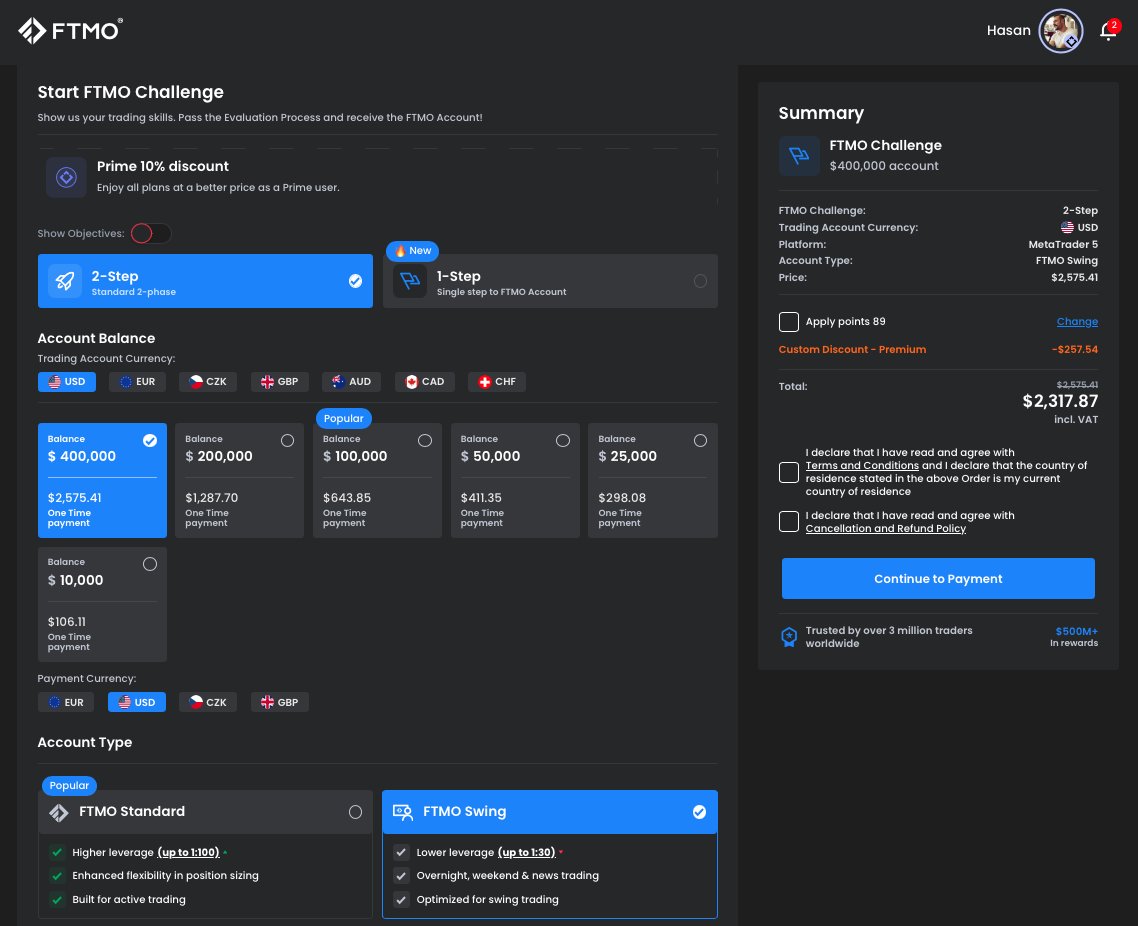Select FTMO Standard account type
The image size is (1138, 926).
(x=205, y=812)
